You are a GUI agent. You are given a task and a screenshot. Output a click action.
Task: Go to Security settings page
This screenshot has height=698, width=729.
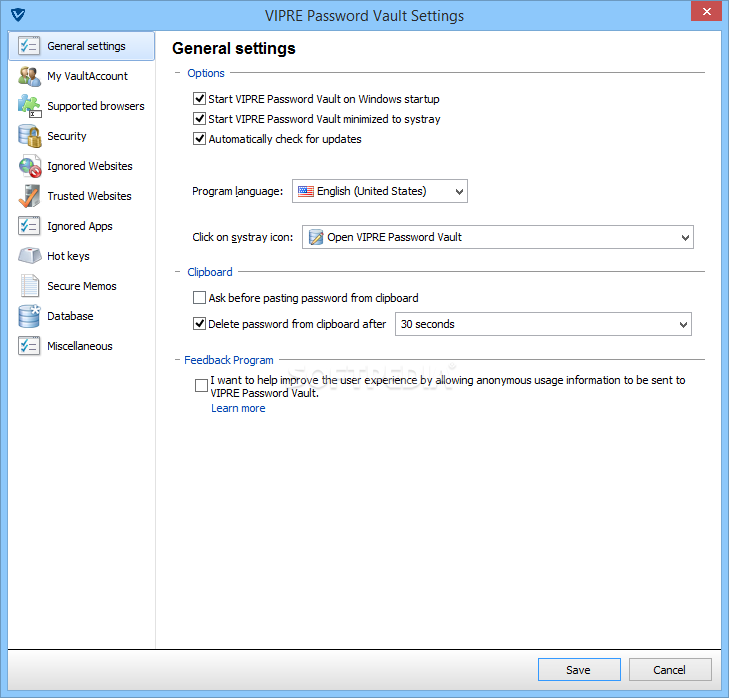[67, 136]
